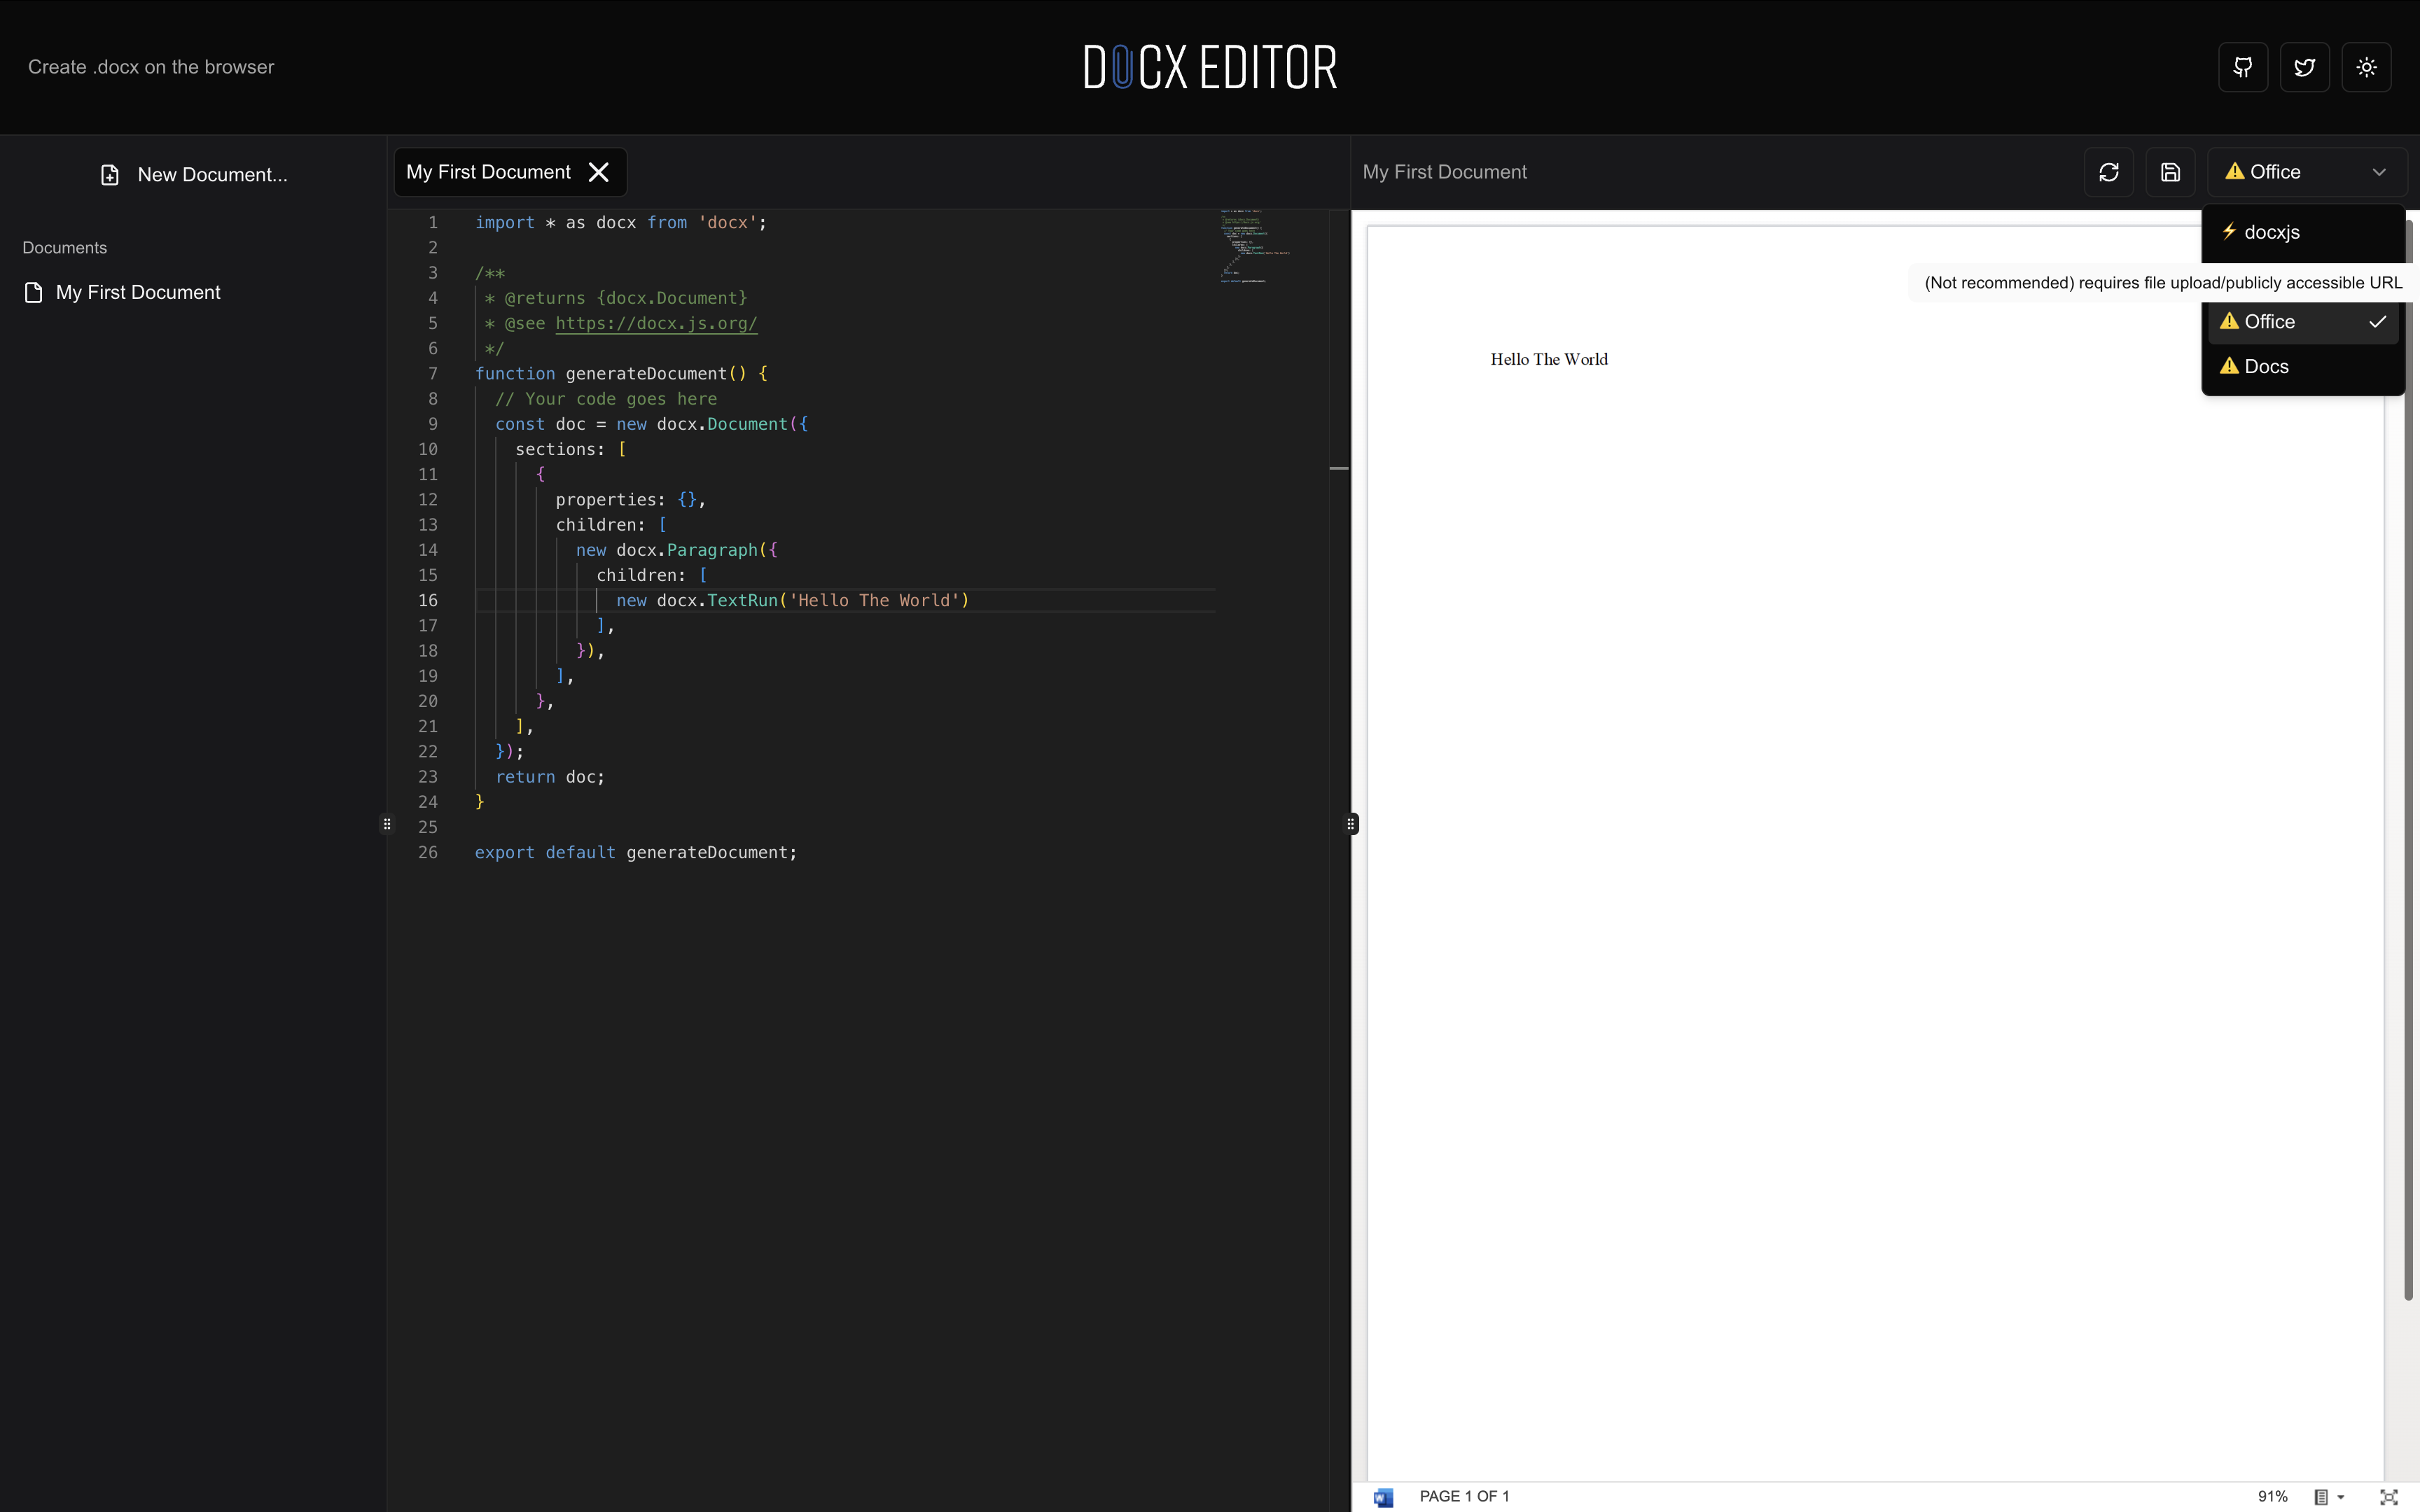Follow the https://docx.js.org/ link in code

point(656,323)
